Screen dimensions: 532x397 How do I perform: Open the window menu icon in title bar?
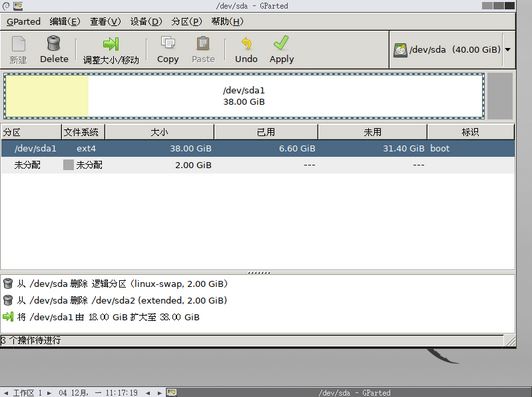point(6,5)
